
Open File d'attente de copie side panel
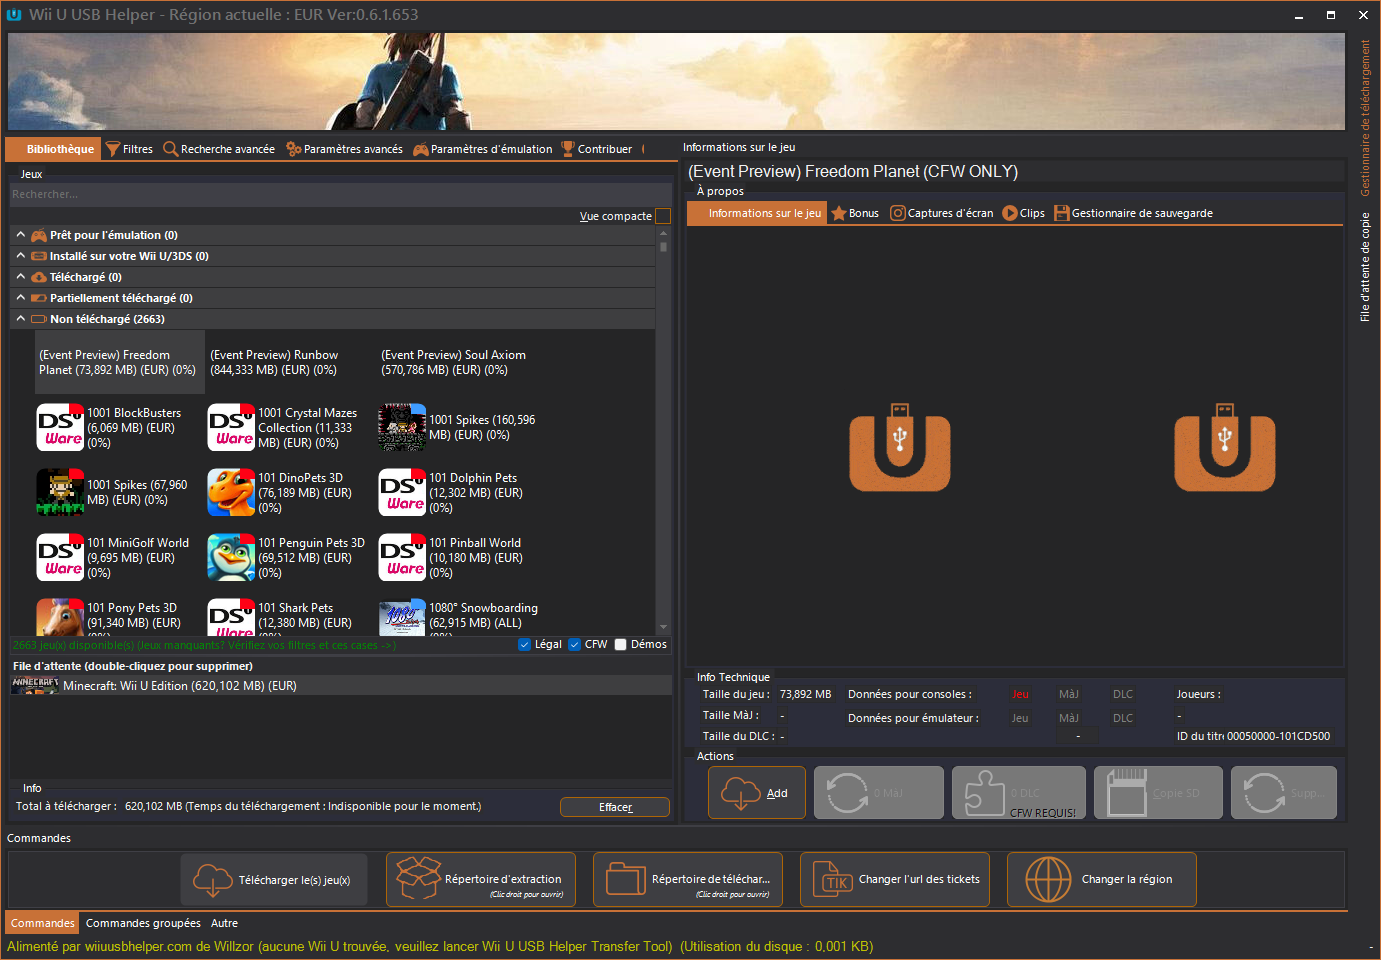pyautogui.click(x=1365, y=267)
